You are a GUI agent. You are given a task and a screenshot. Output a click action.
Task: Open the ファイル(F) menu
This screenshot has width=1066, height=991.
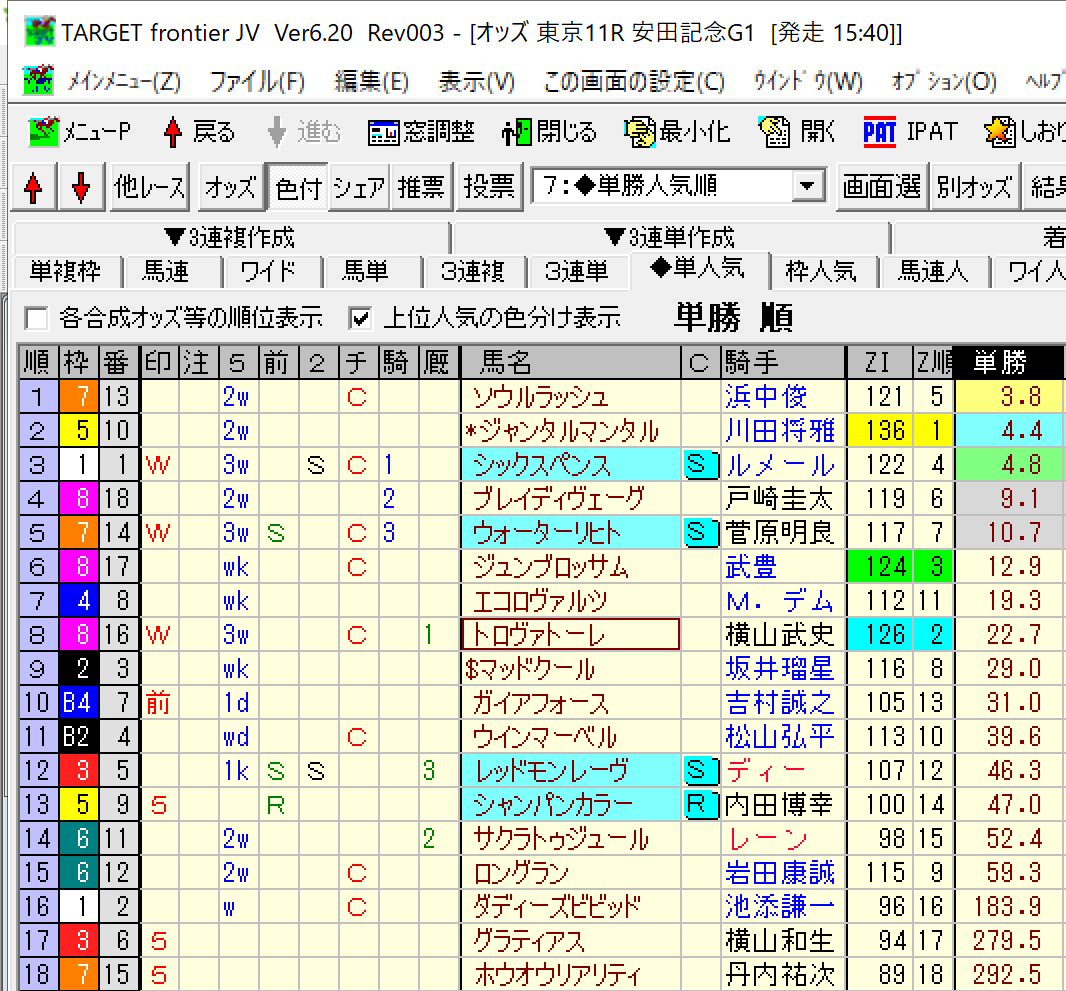[x=257, y=82]
